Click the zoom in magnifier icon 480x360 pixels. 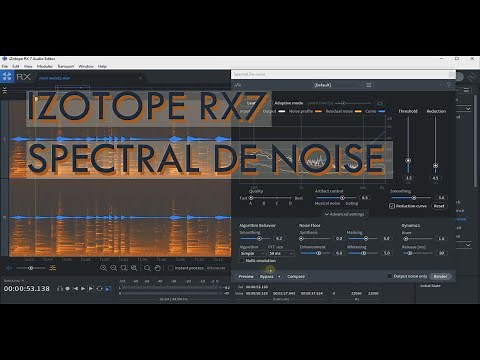[x=103, y=268]
